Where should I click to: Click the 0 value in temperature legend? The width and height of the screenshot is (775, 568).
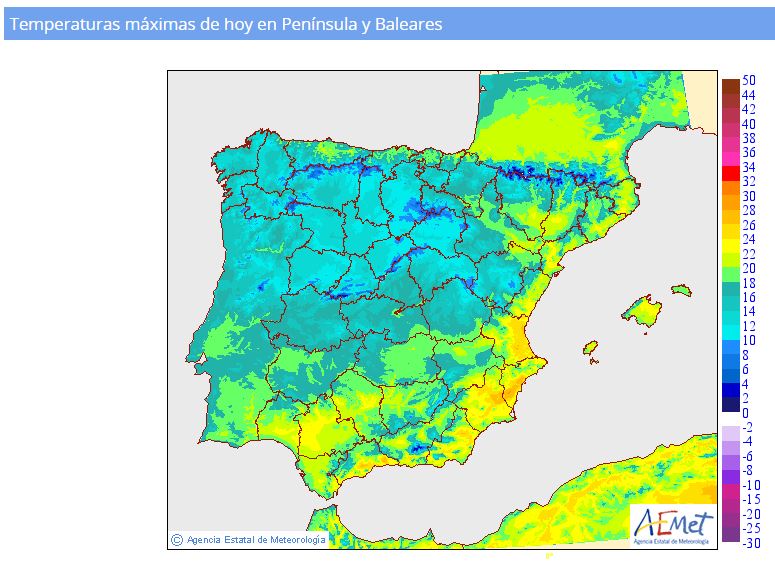click(746, 413)
